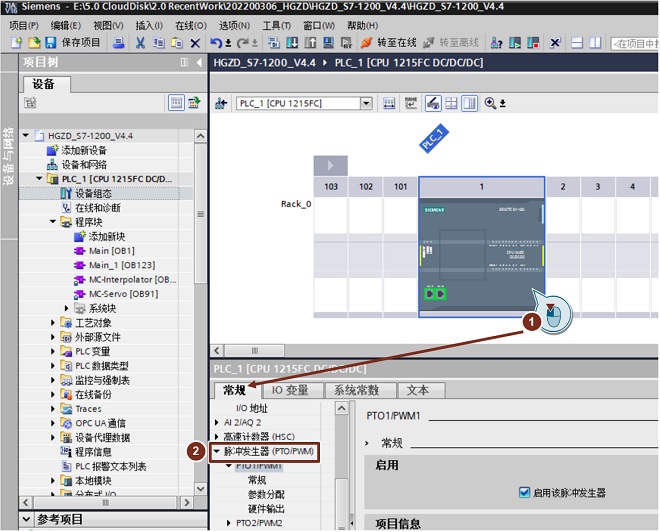Screen dimensions: 660x532
Task: Copy with the toolbar copy icon
Action: click(x=159, y=43)
